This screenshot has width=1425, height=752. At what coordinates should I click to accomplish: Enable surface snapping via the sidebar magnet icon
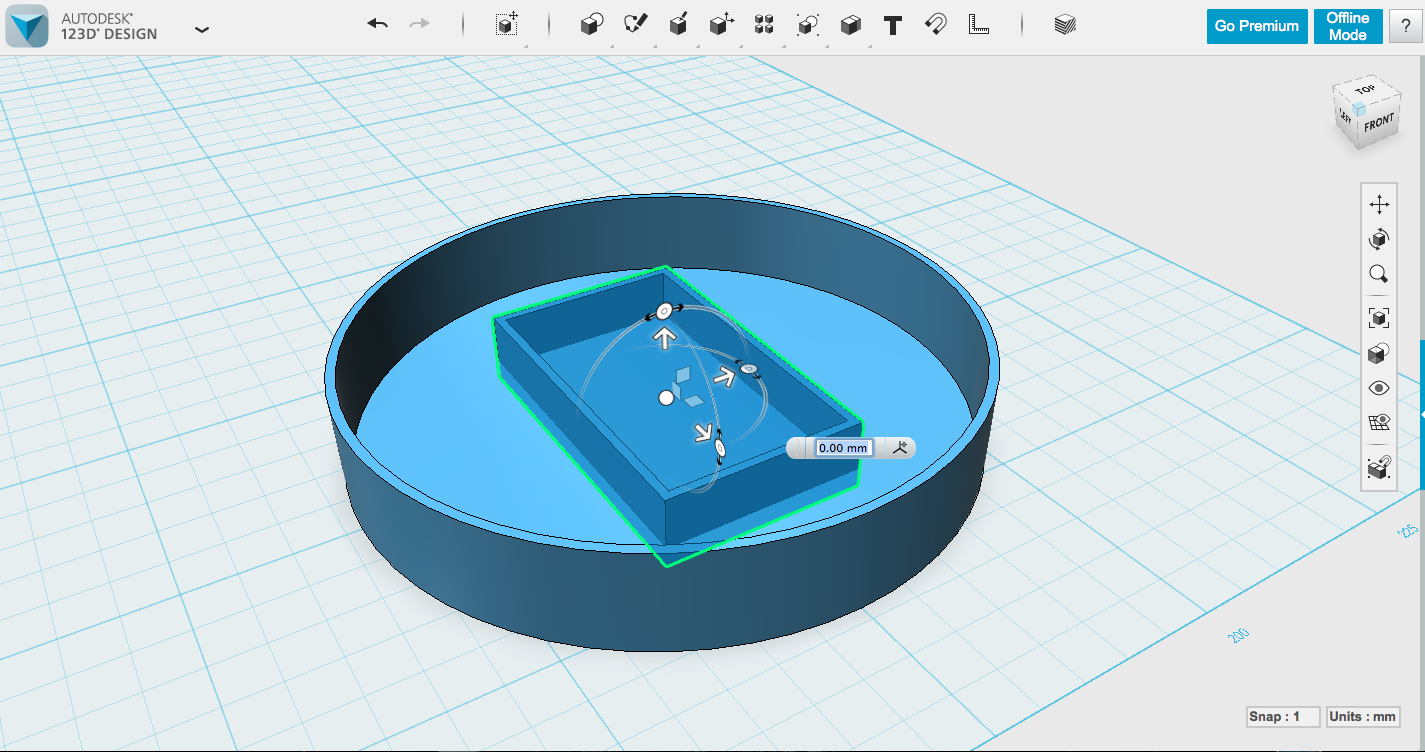click(1378, 465)
